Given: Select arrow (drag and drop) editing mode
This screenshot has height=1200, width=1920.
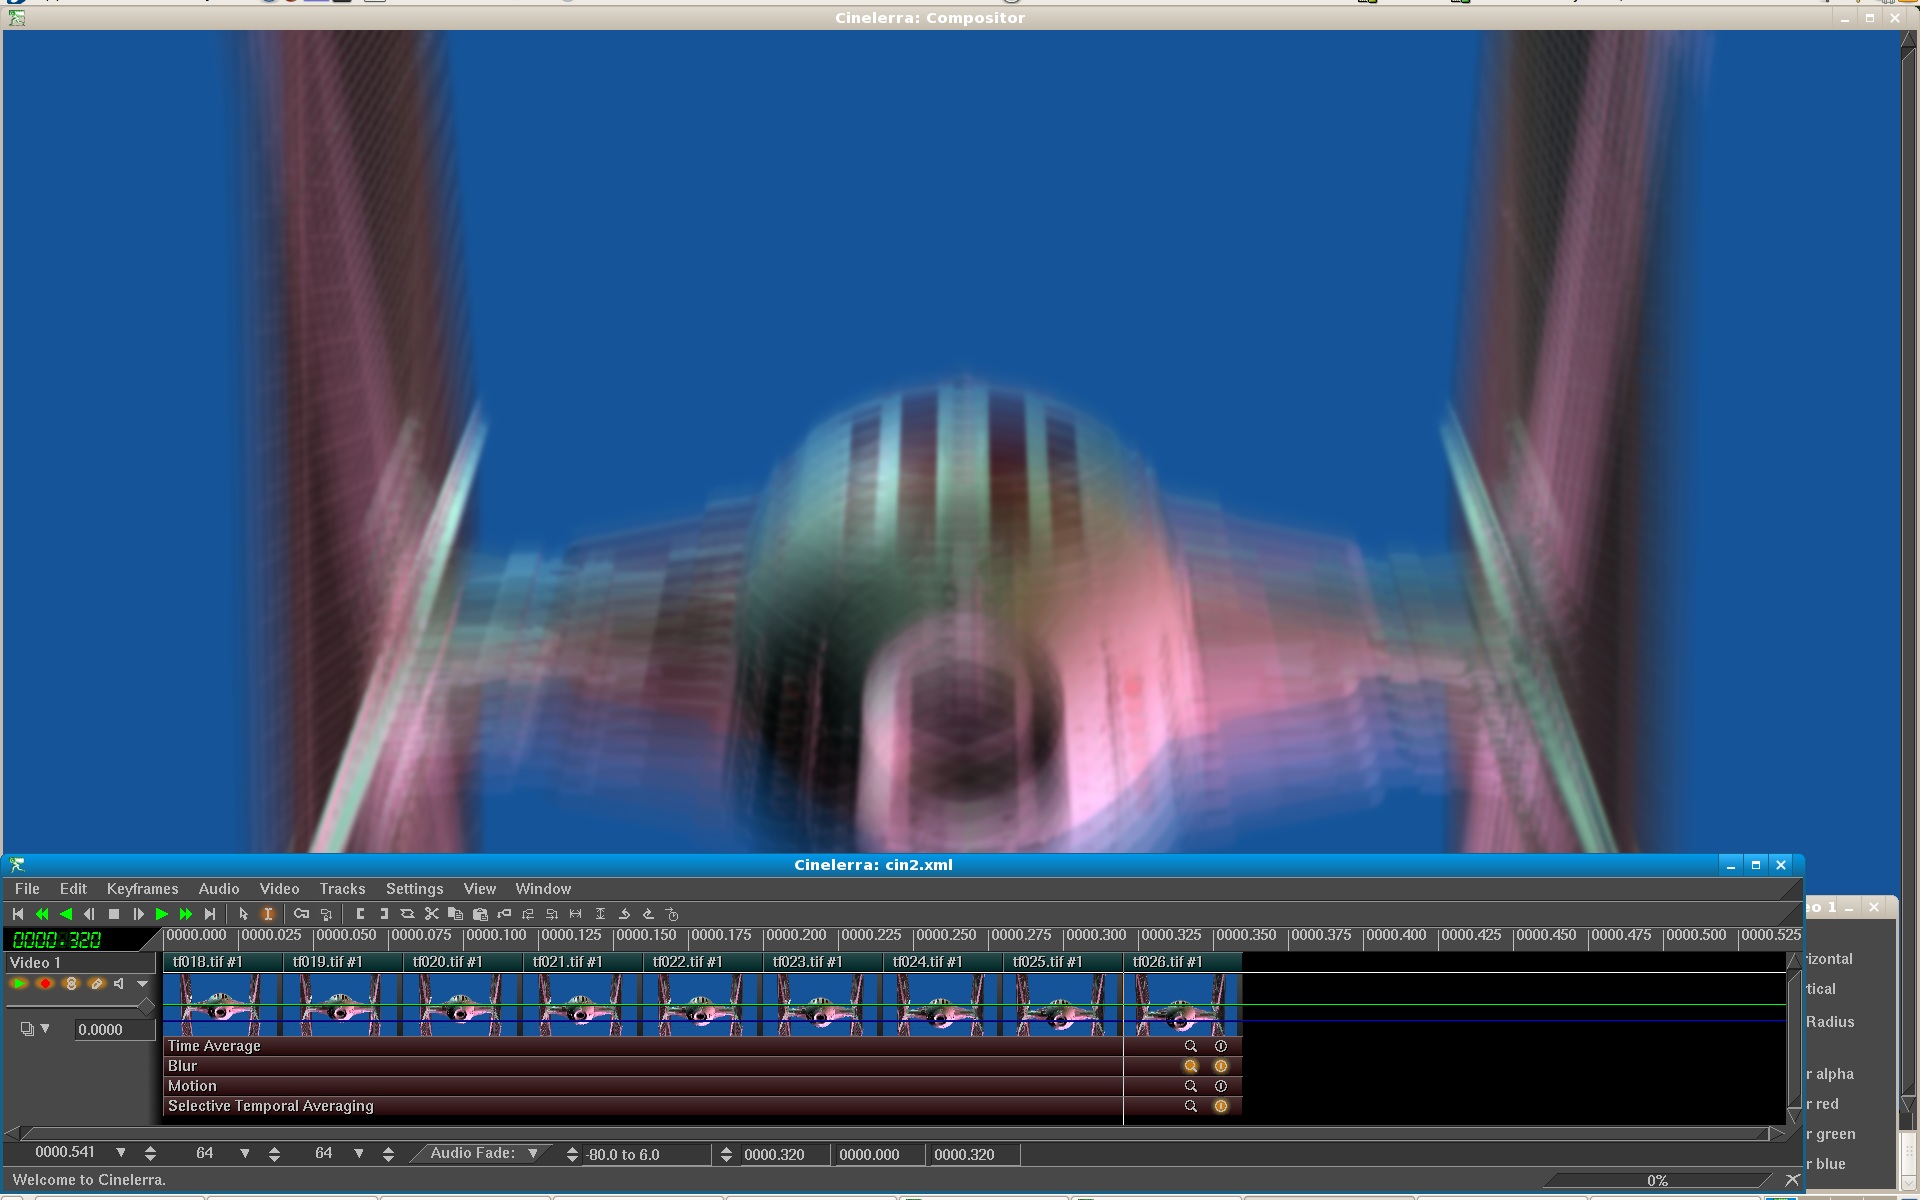Looking at the screenshot, I should tap(243, 914).
